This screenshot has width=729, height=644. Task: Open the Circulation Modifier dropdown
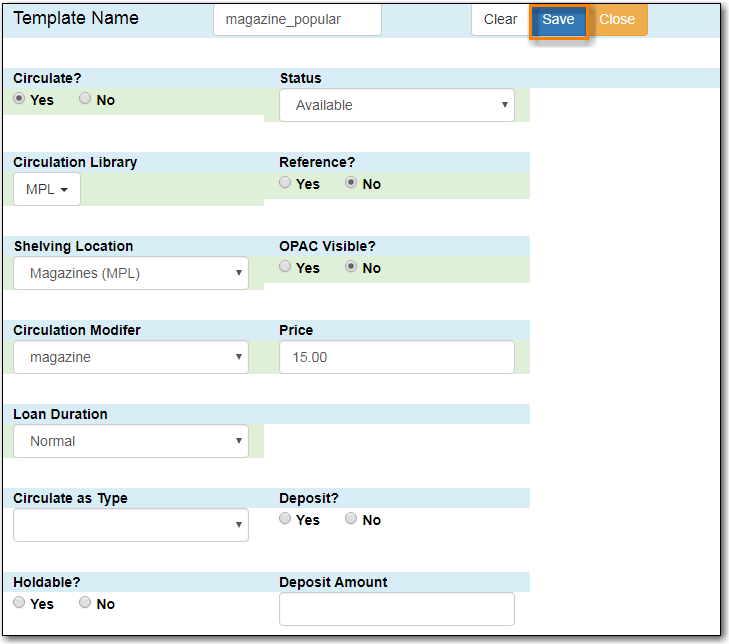[131, 357]
